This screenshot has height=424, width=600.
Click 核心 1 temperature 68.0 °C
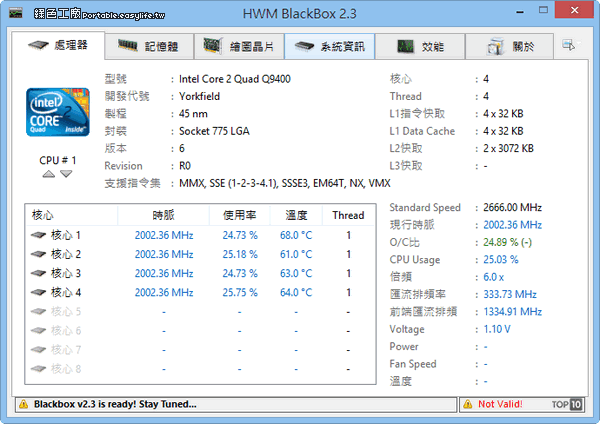(x=296, y=235)
